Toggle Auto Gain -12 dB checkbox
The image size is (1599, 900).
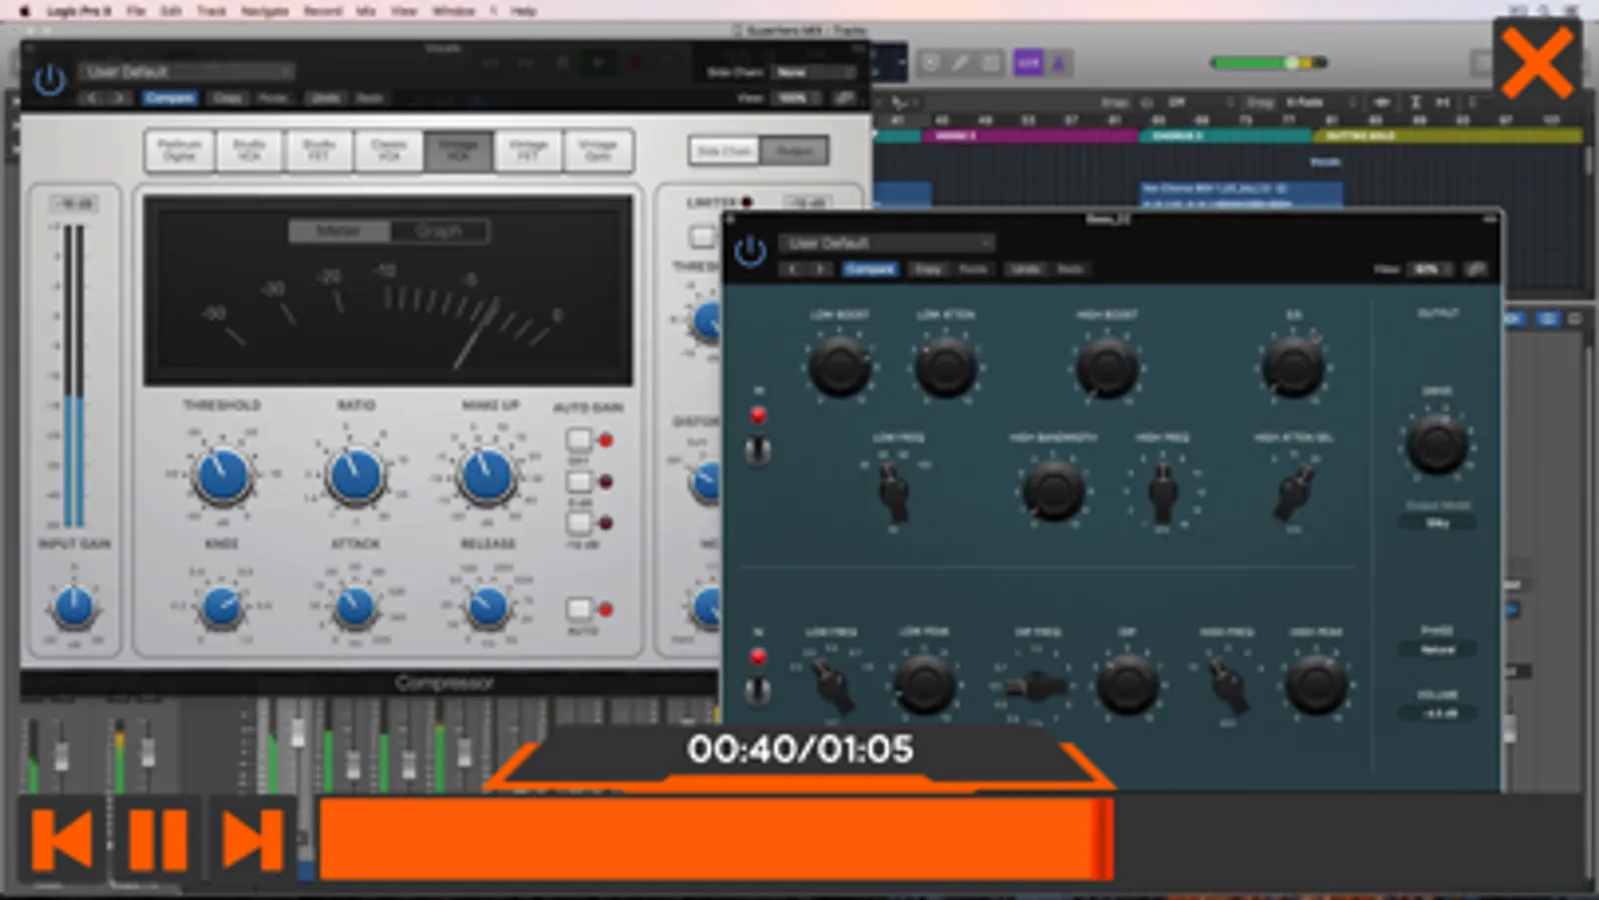579,523
